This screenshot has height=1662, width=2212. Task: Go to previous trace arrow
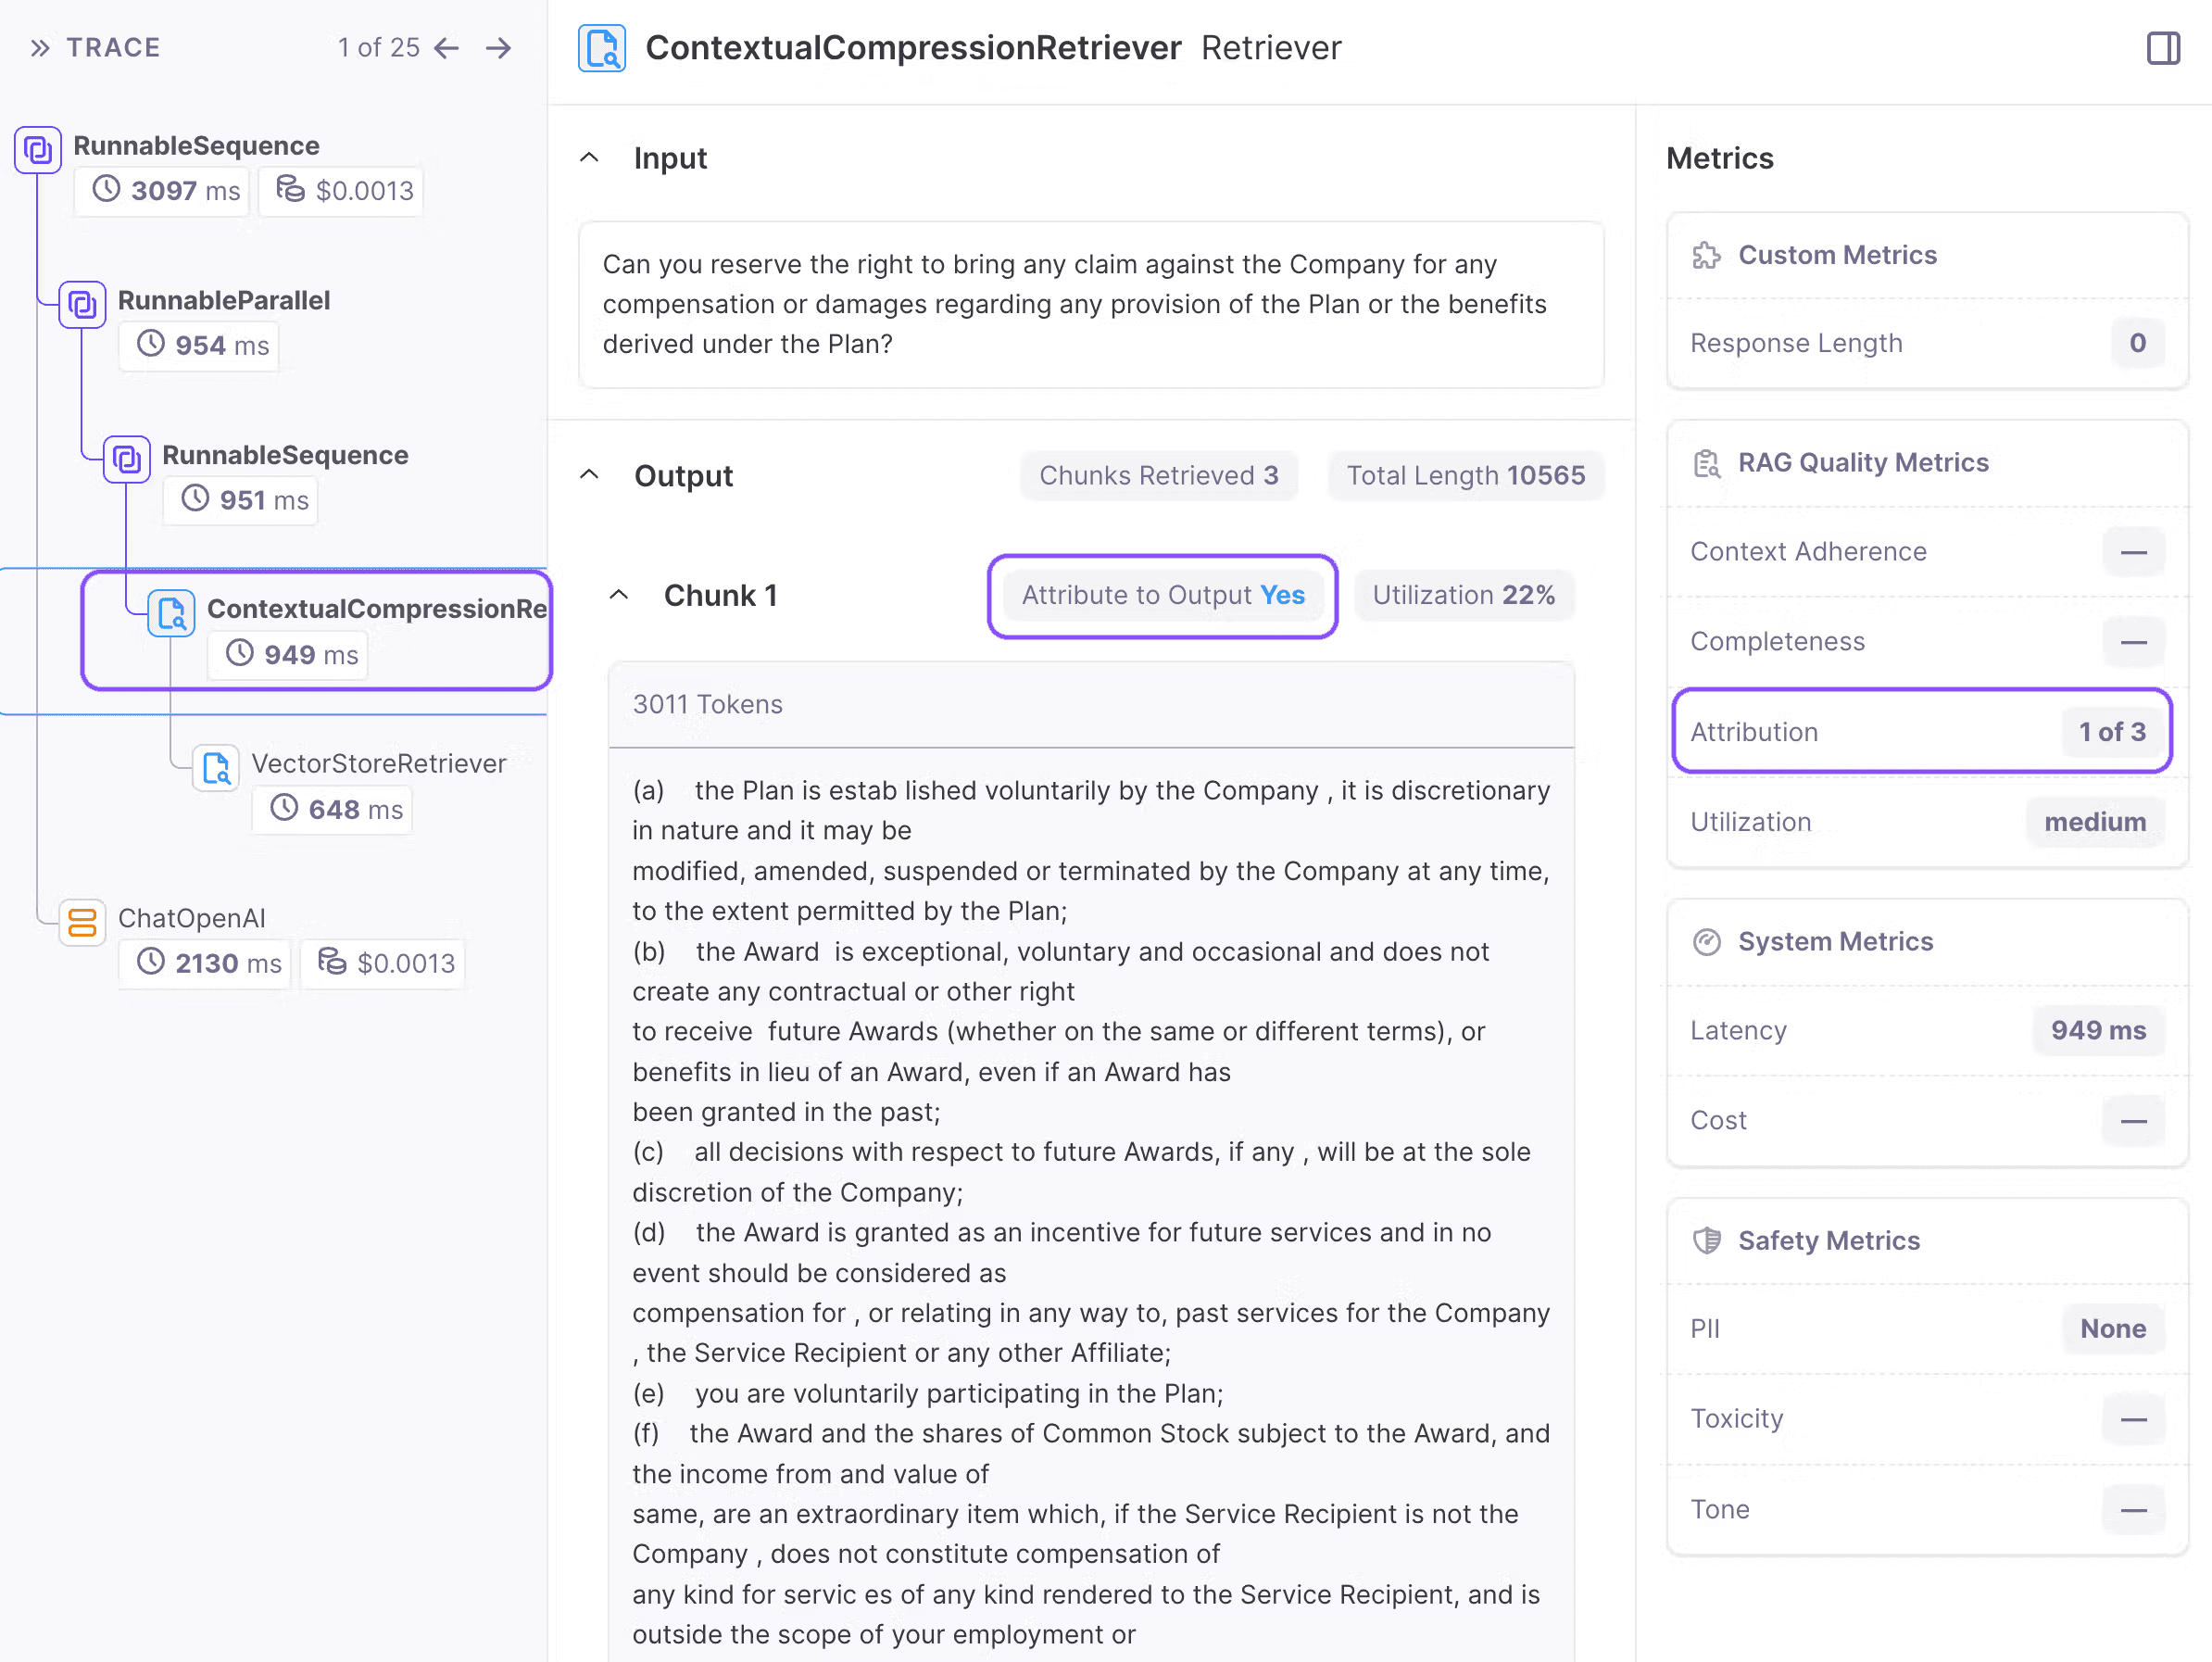[446, 47]
